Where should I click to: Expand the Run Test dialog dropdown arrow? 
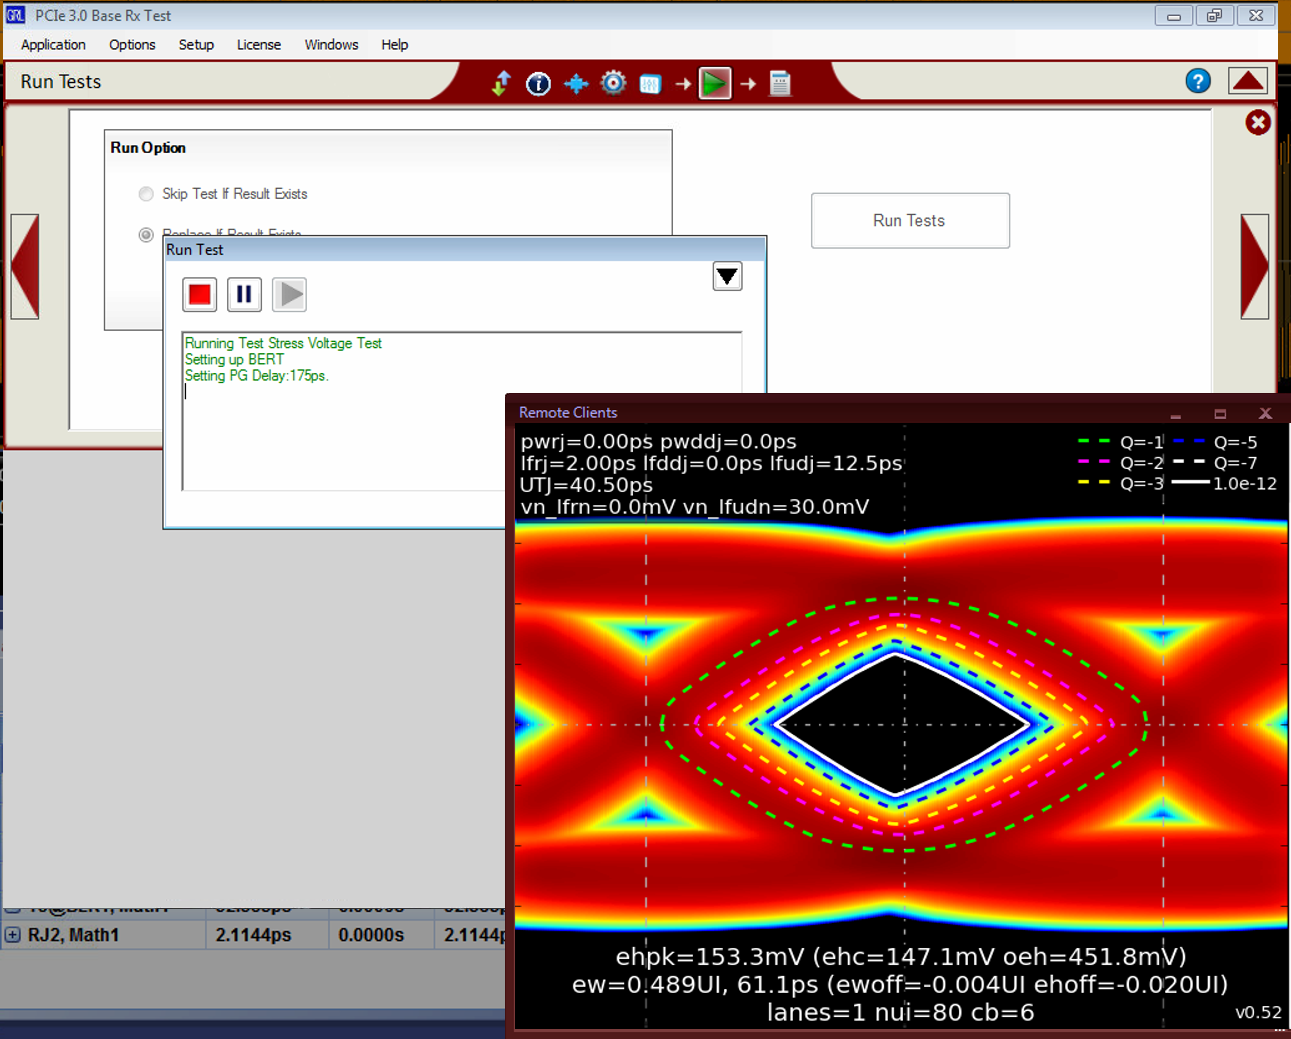[x=727, y=276]
